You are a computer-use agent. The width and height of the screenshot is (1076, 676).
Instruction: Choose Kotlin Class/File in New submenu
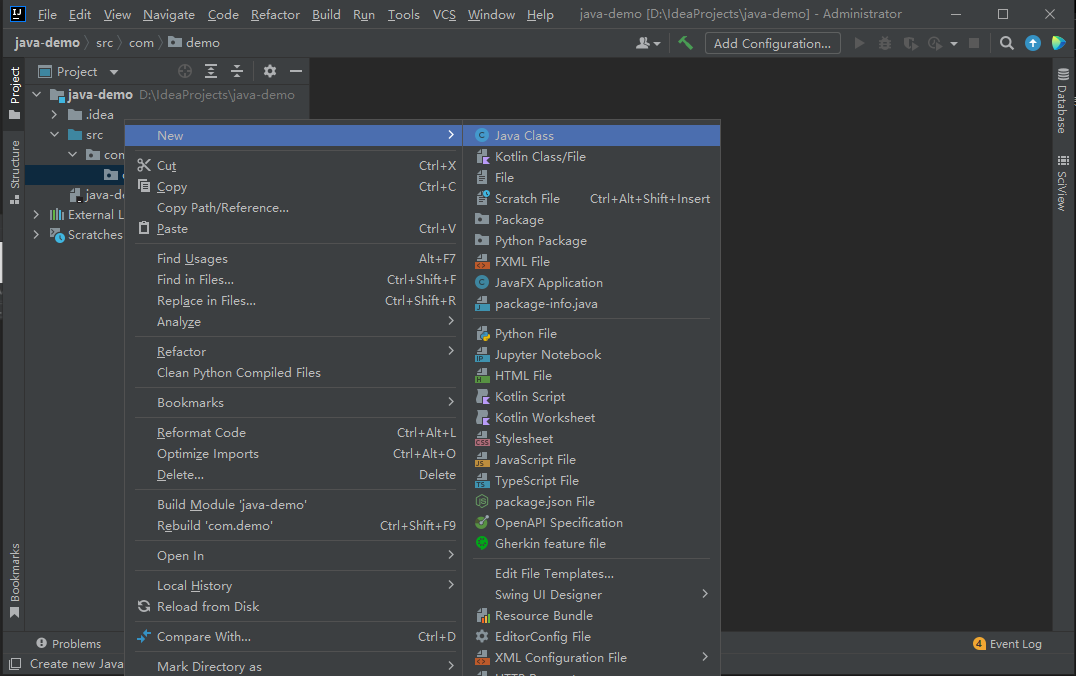click(x=592, y=157)
